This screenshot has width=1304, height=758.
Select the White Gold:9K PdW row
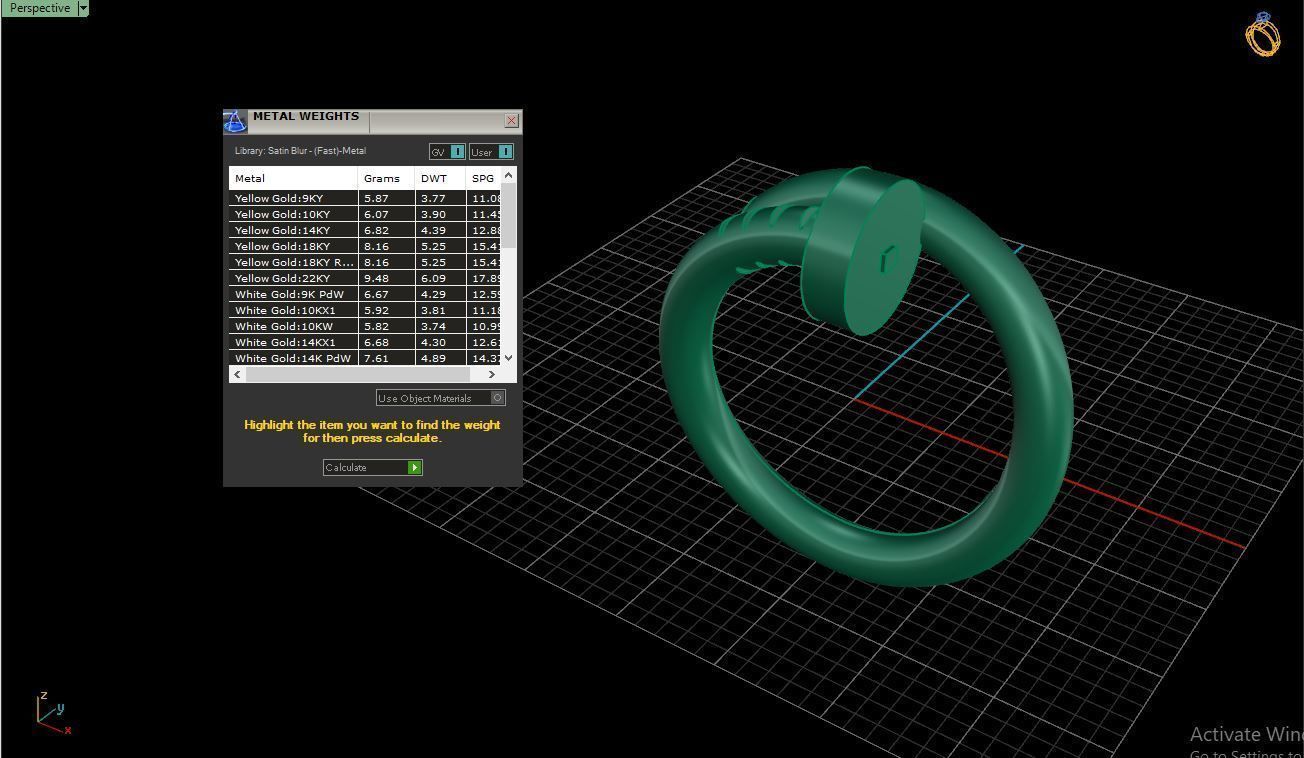(365, 294)
